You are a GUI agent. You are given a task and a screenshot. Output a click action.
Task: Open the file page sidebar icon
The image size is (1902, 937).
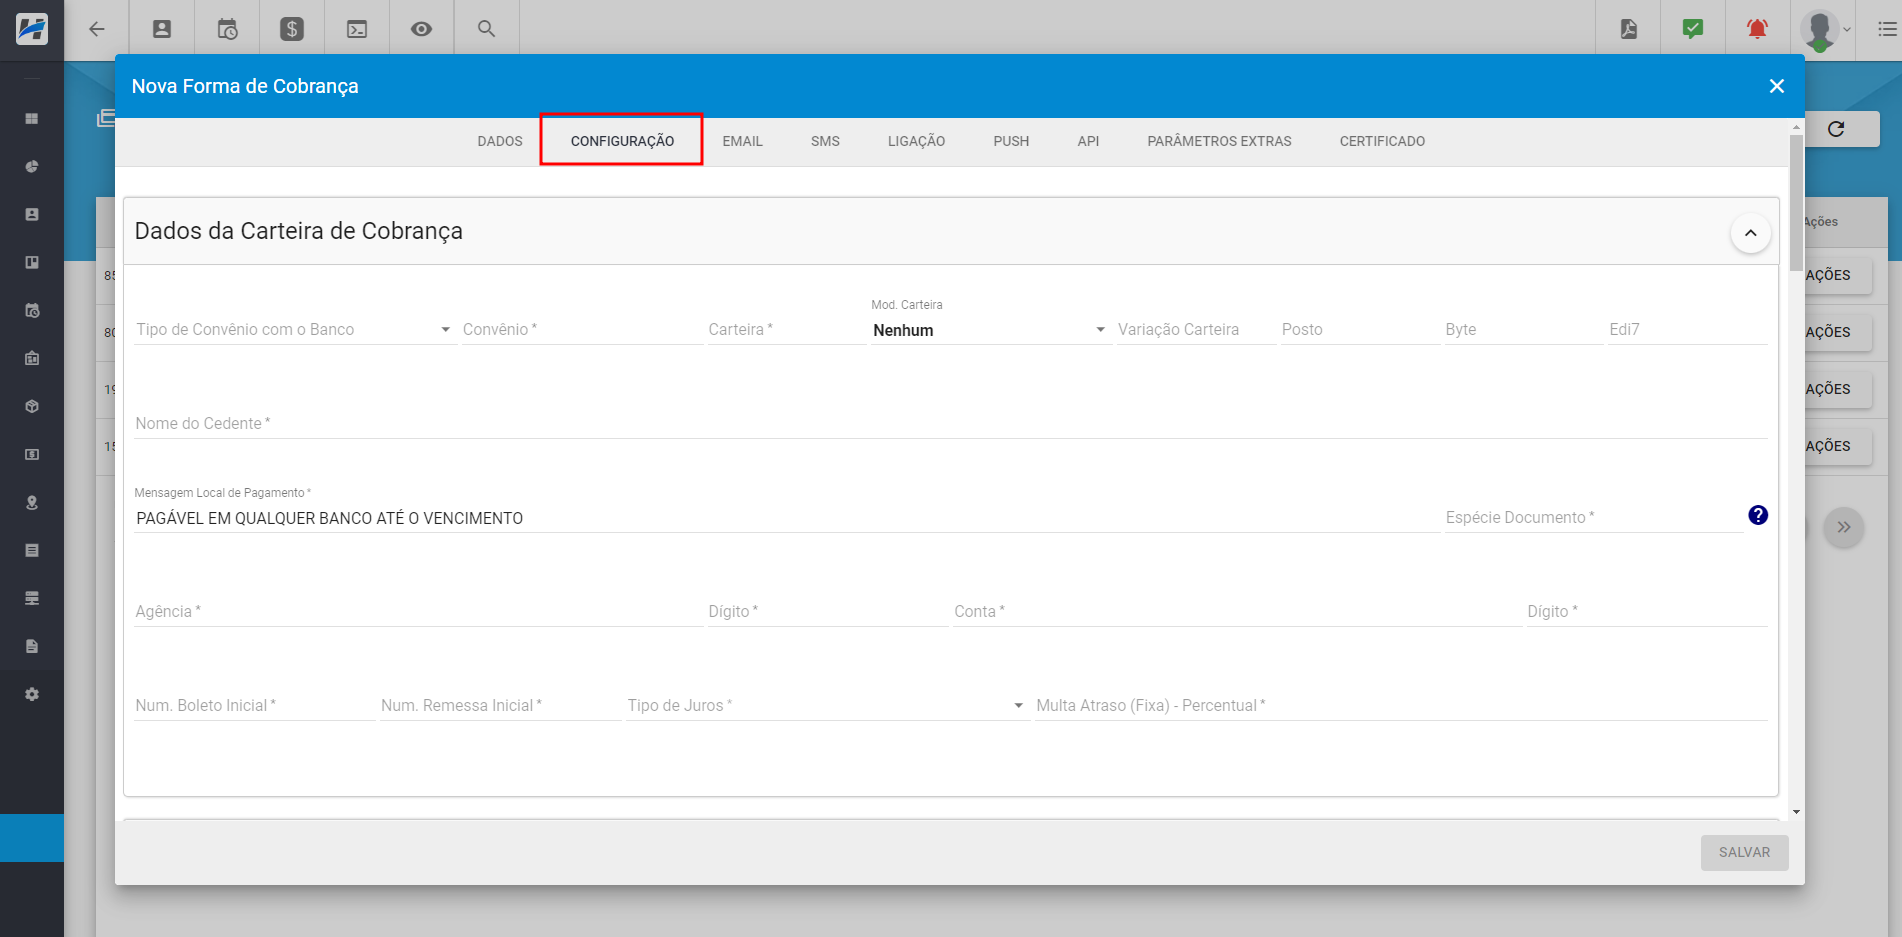32,647
